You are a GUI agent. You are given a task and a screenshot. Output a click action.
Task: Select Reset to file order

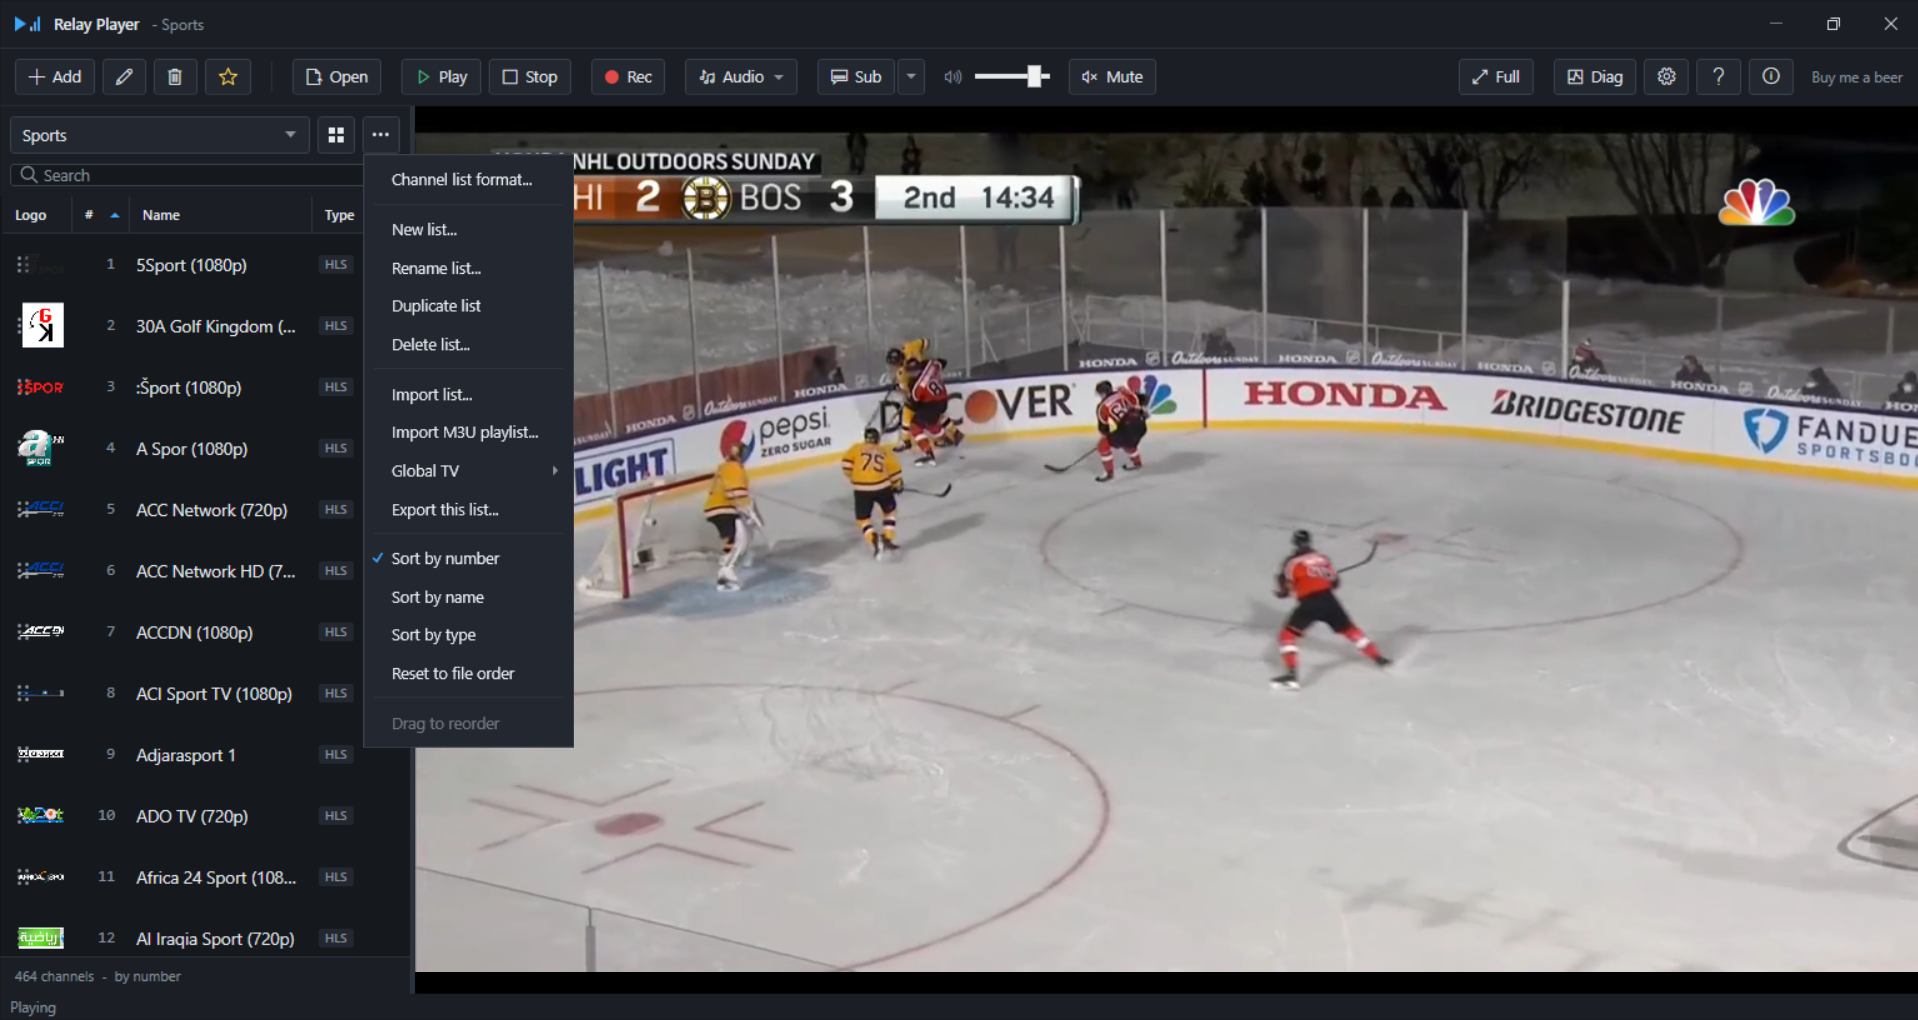pos(468,674)
